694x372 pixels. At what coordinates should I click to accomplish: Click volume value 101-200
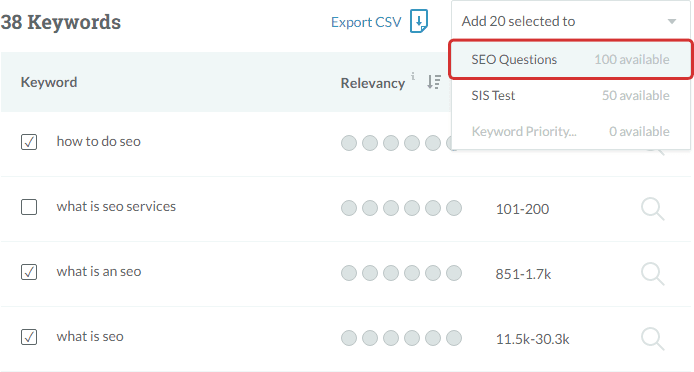click(x=522, y=209)
